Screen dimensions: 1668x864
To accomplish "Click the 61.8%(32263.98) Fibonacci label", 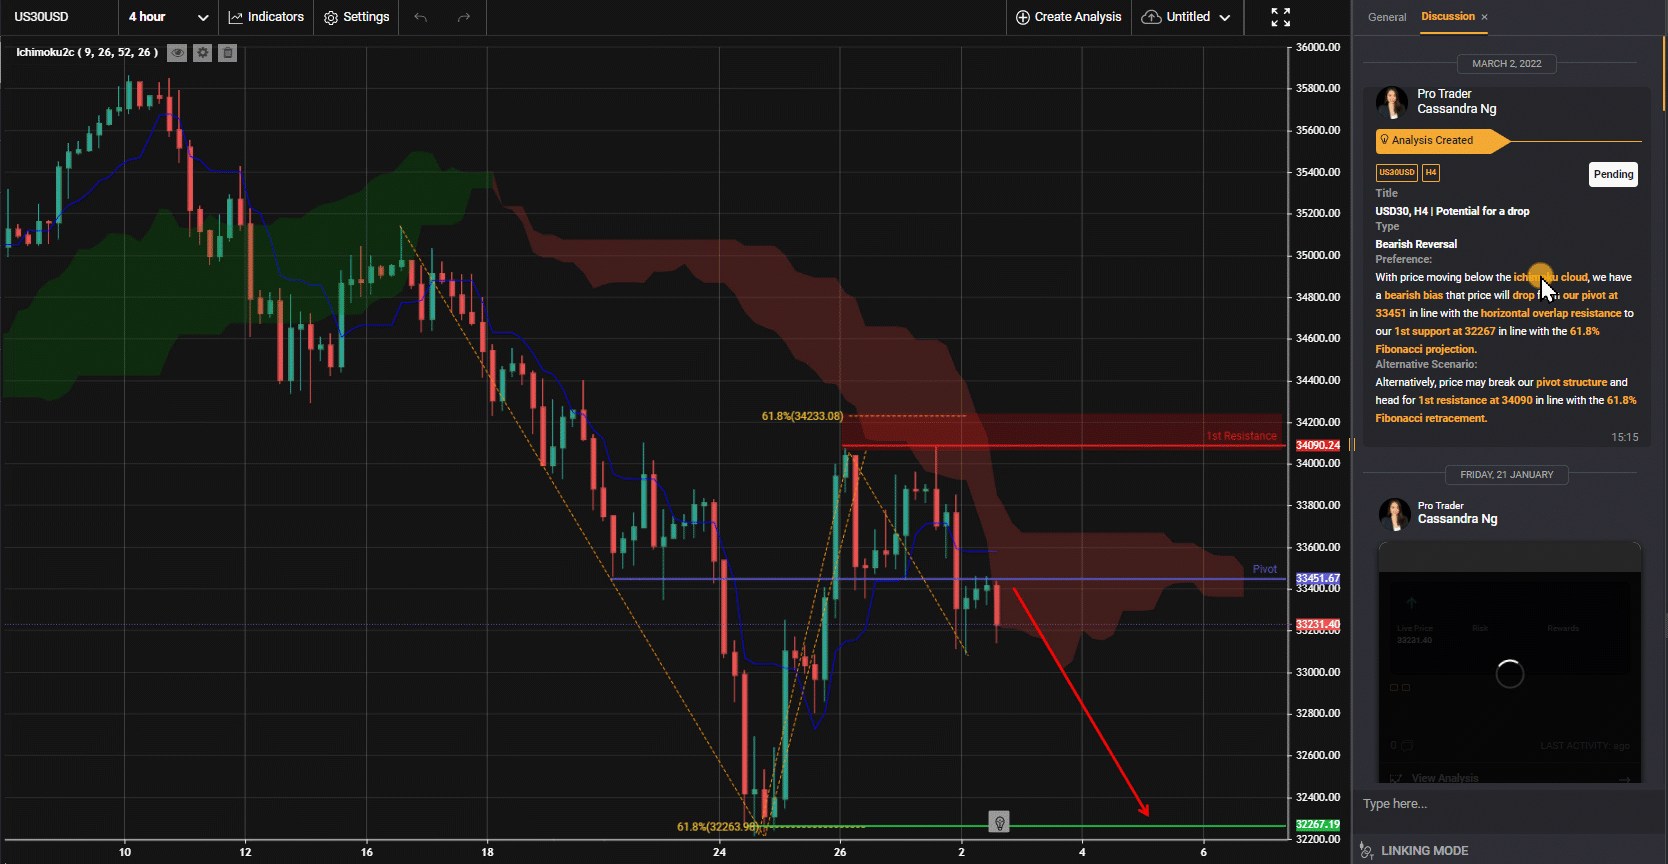I will 718,827.
